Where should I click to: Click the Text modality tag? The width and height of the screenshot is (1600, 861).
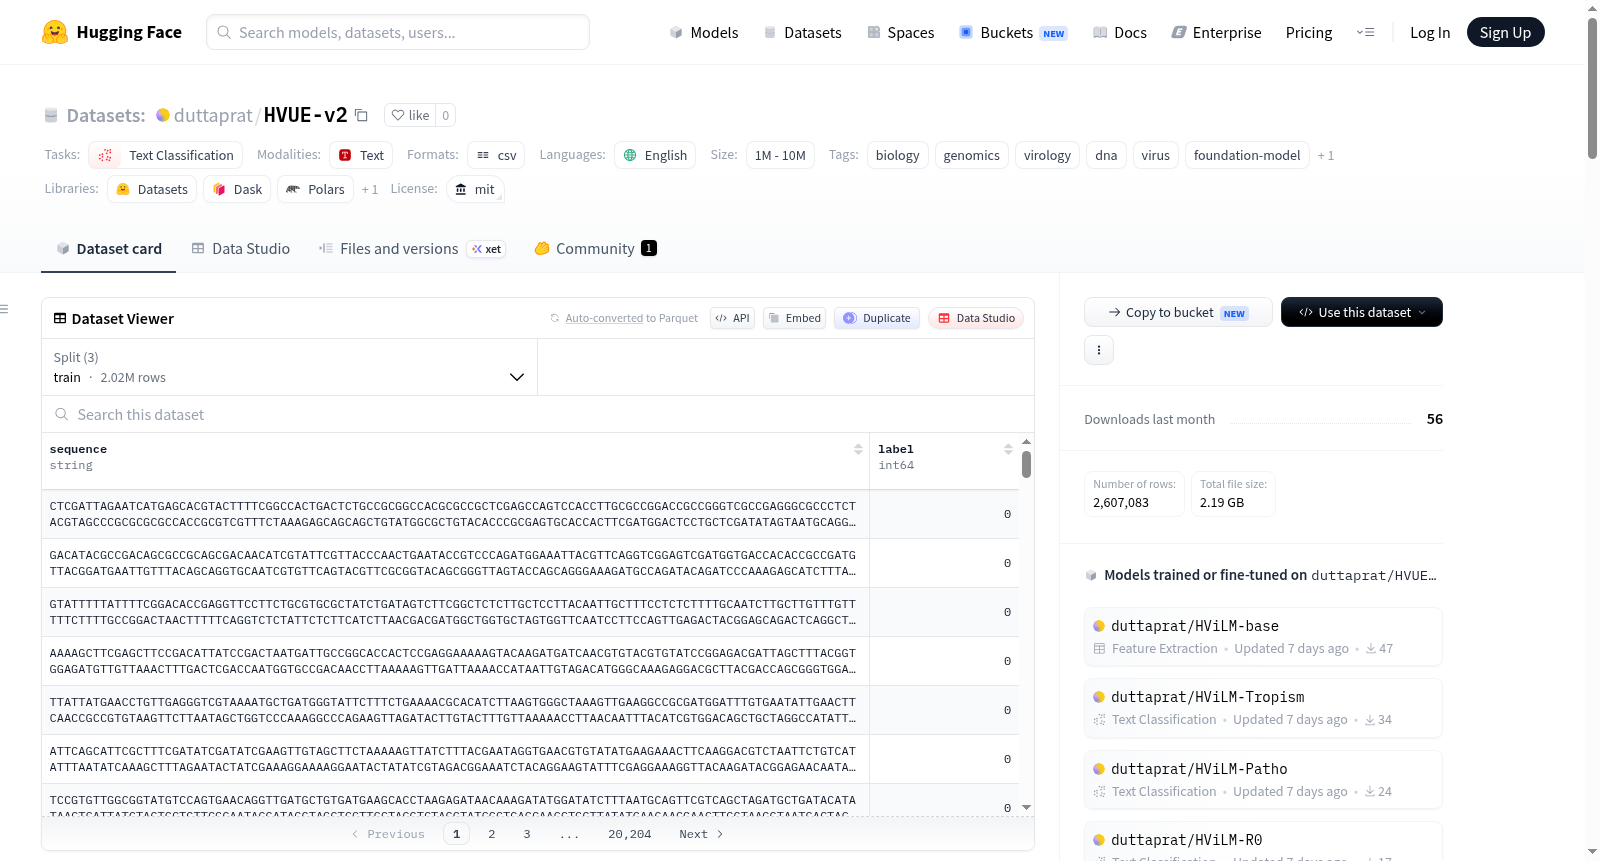[361, 155]
